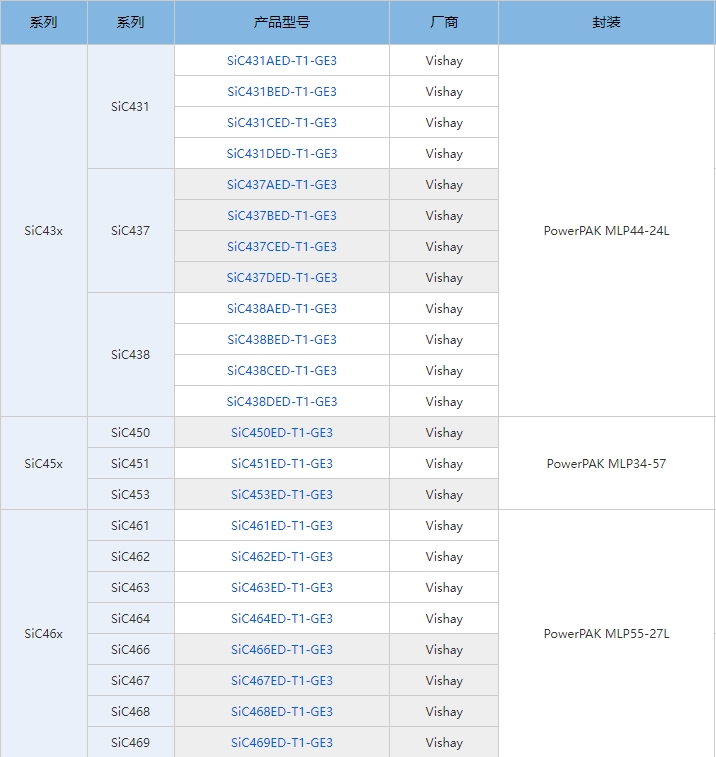This screenshot has height=757, width=716.
Task: Select the SiC438DED-T1-GE3 part number
Action: [x=281, y=402]
